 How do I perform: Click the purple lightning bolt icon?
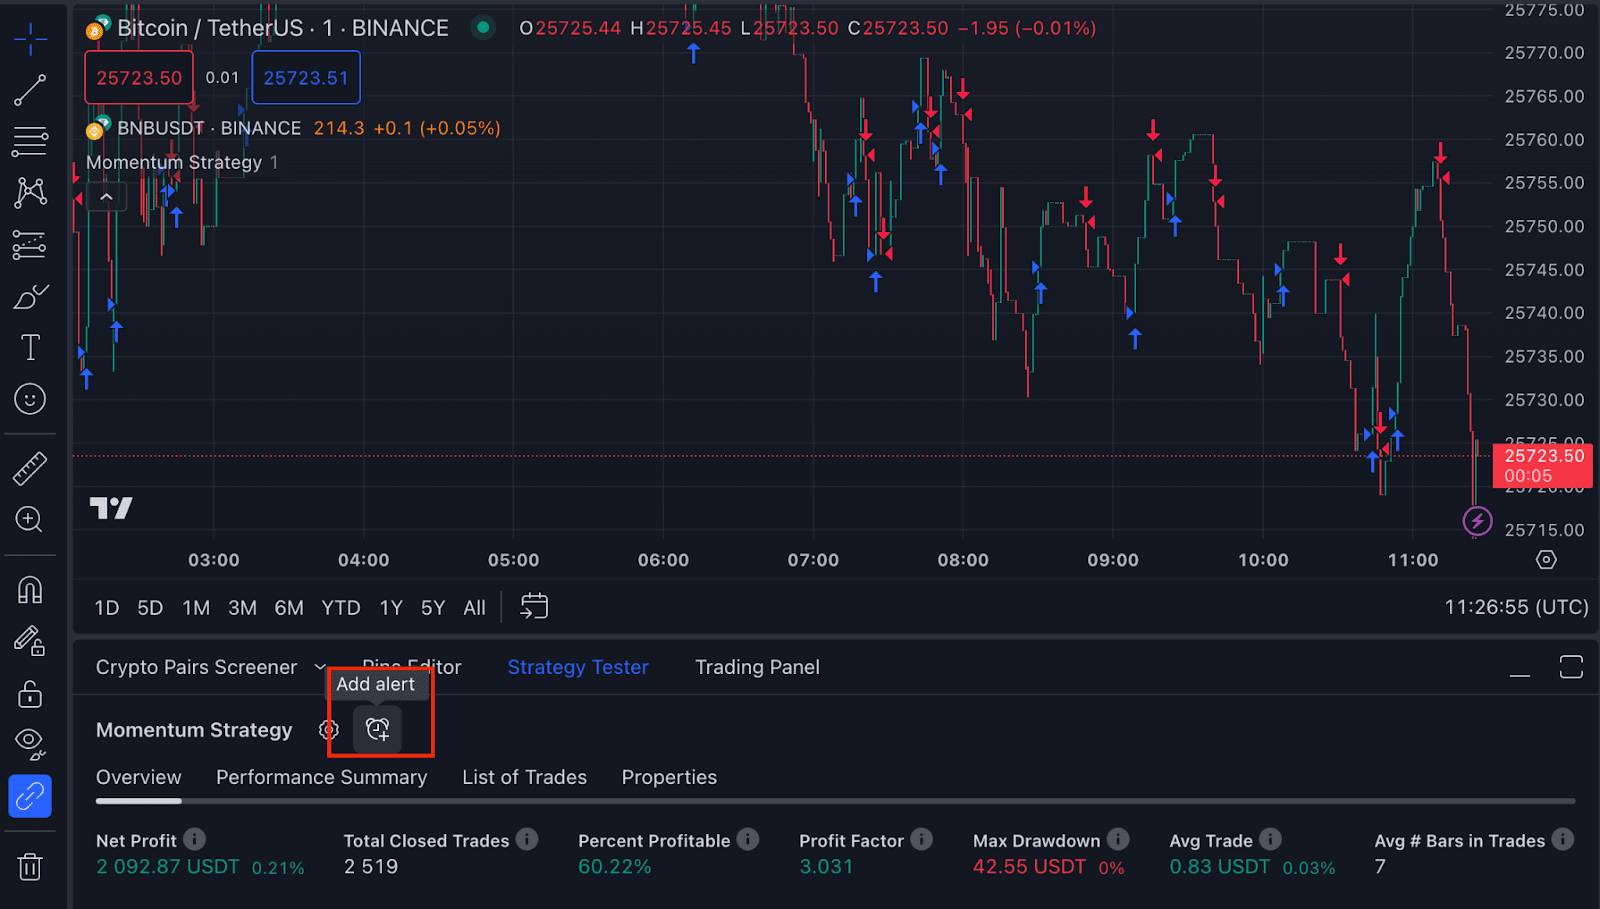click(1477, 521)
